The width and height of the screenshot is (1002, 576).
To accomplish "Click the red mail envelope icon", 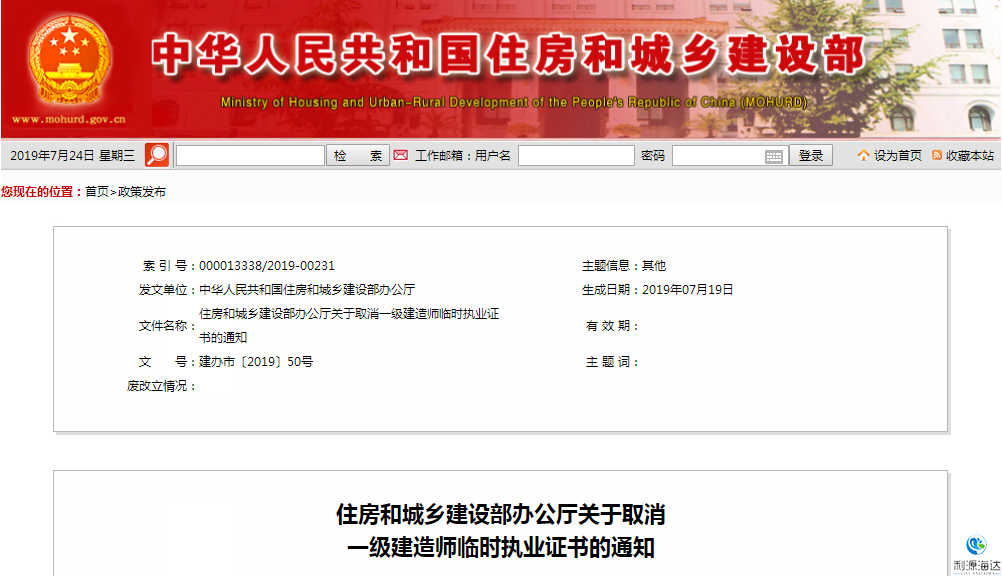I will tap(400, 155).
